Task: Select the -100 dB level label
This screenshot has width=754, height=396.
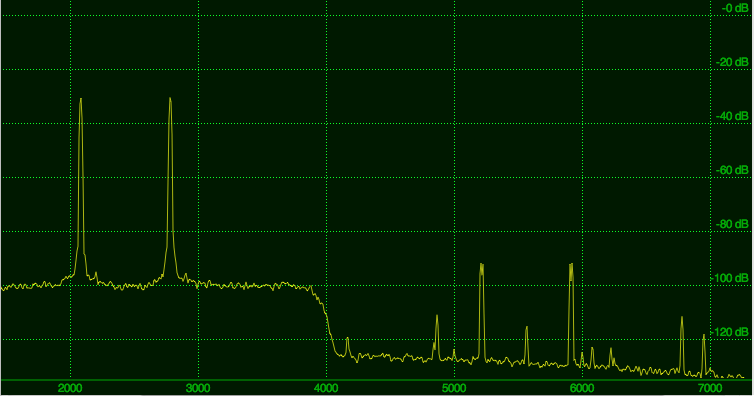Action: pos(729,278)
